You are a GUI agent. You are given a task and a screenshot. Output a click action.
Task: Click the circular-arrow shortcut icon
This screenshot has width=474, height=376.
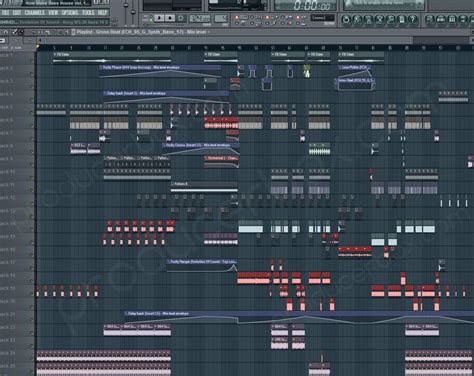point(346,19)
